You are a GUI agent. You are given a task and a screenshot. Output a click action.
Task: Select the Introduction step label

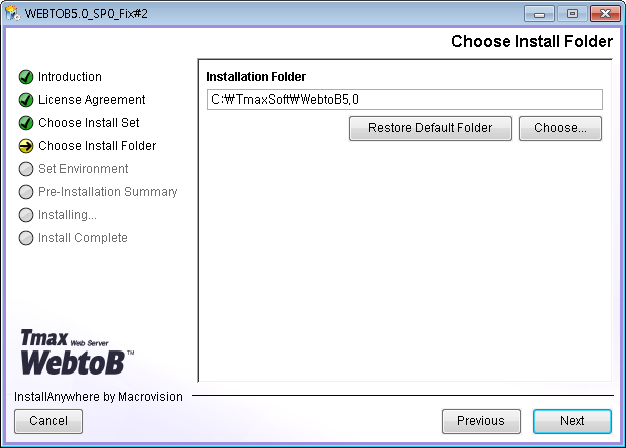[x=70, y=77]
